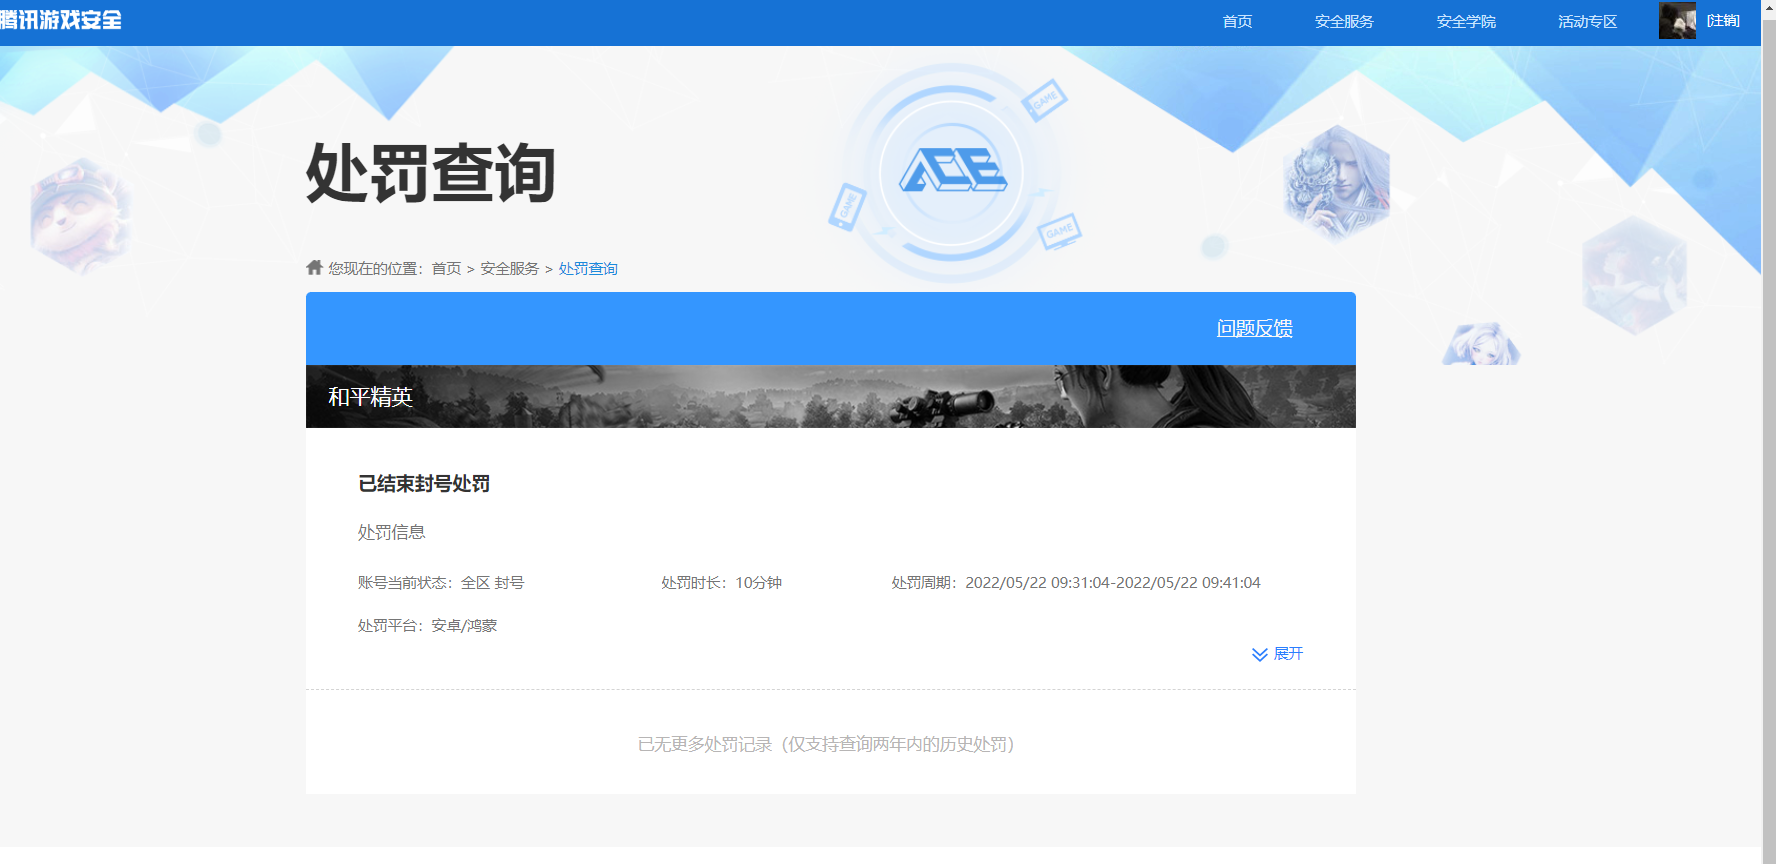Click the house icon in breadcrumb
The height and width of the screenshot is (864, 1776).
point(314,268)
